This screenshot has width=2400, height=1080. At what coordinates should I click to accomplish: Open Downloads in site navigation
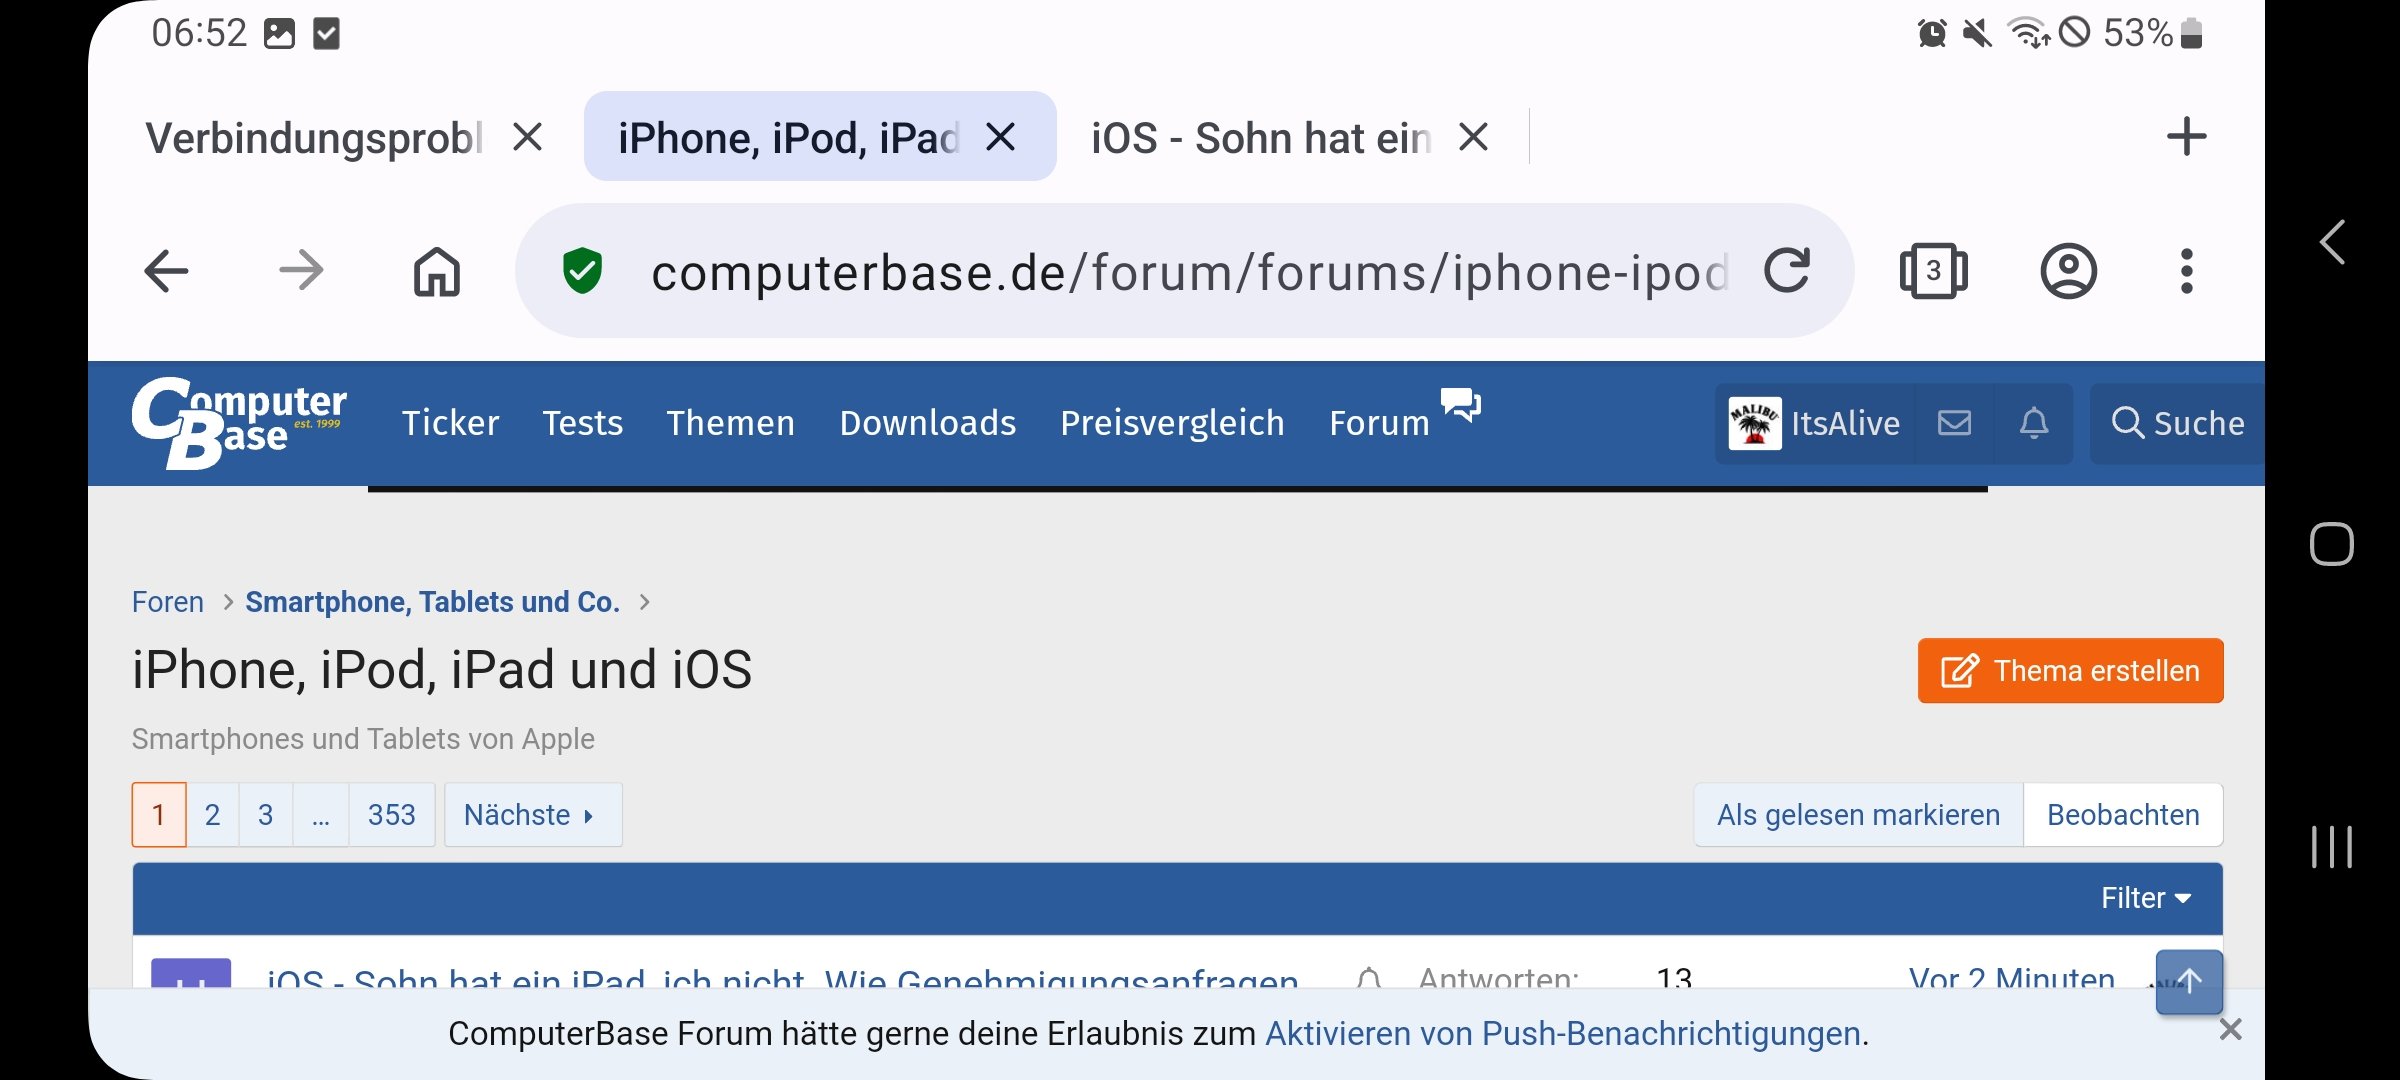[x=927, y=423]
